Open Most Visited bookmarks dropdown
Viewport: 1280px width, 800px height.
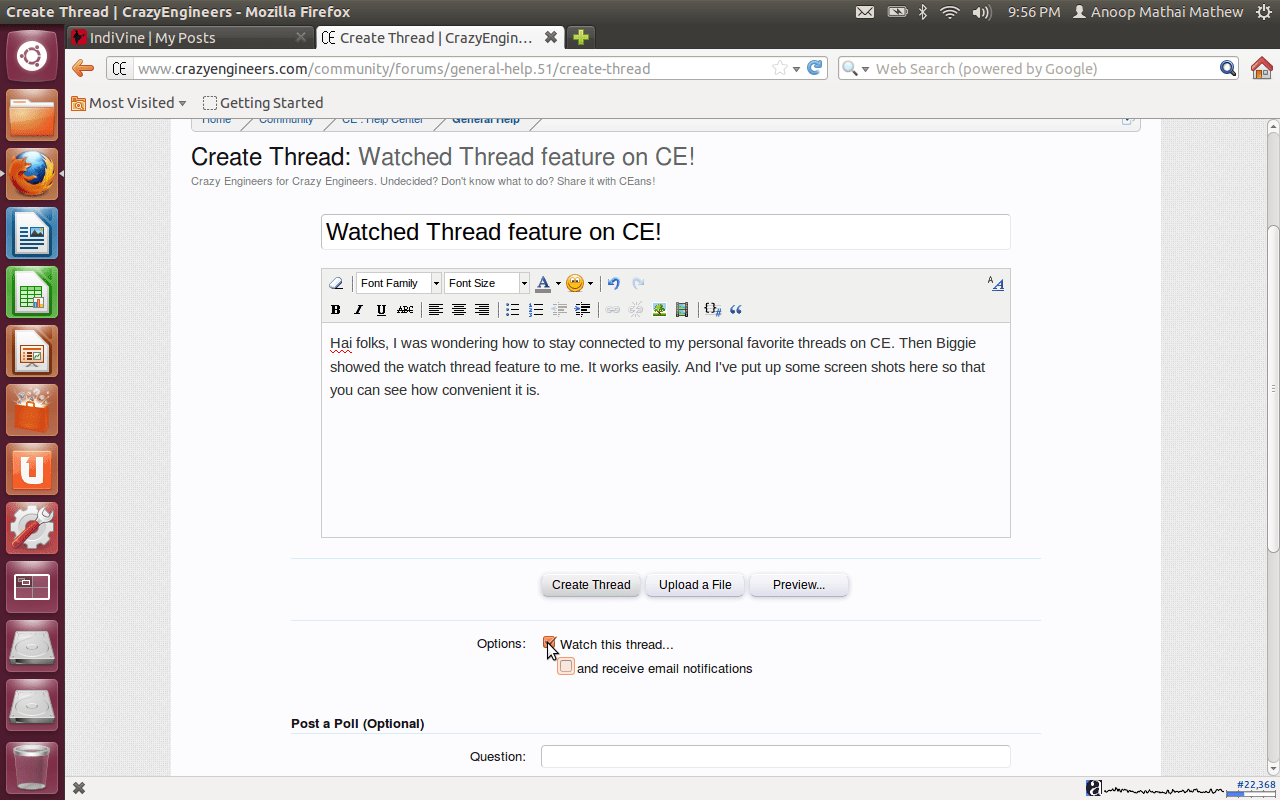point(128,103)
